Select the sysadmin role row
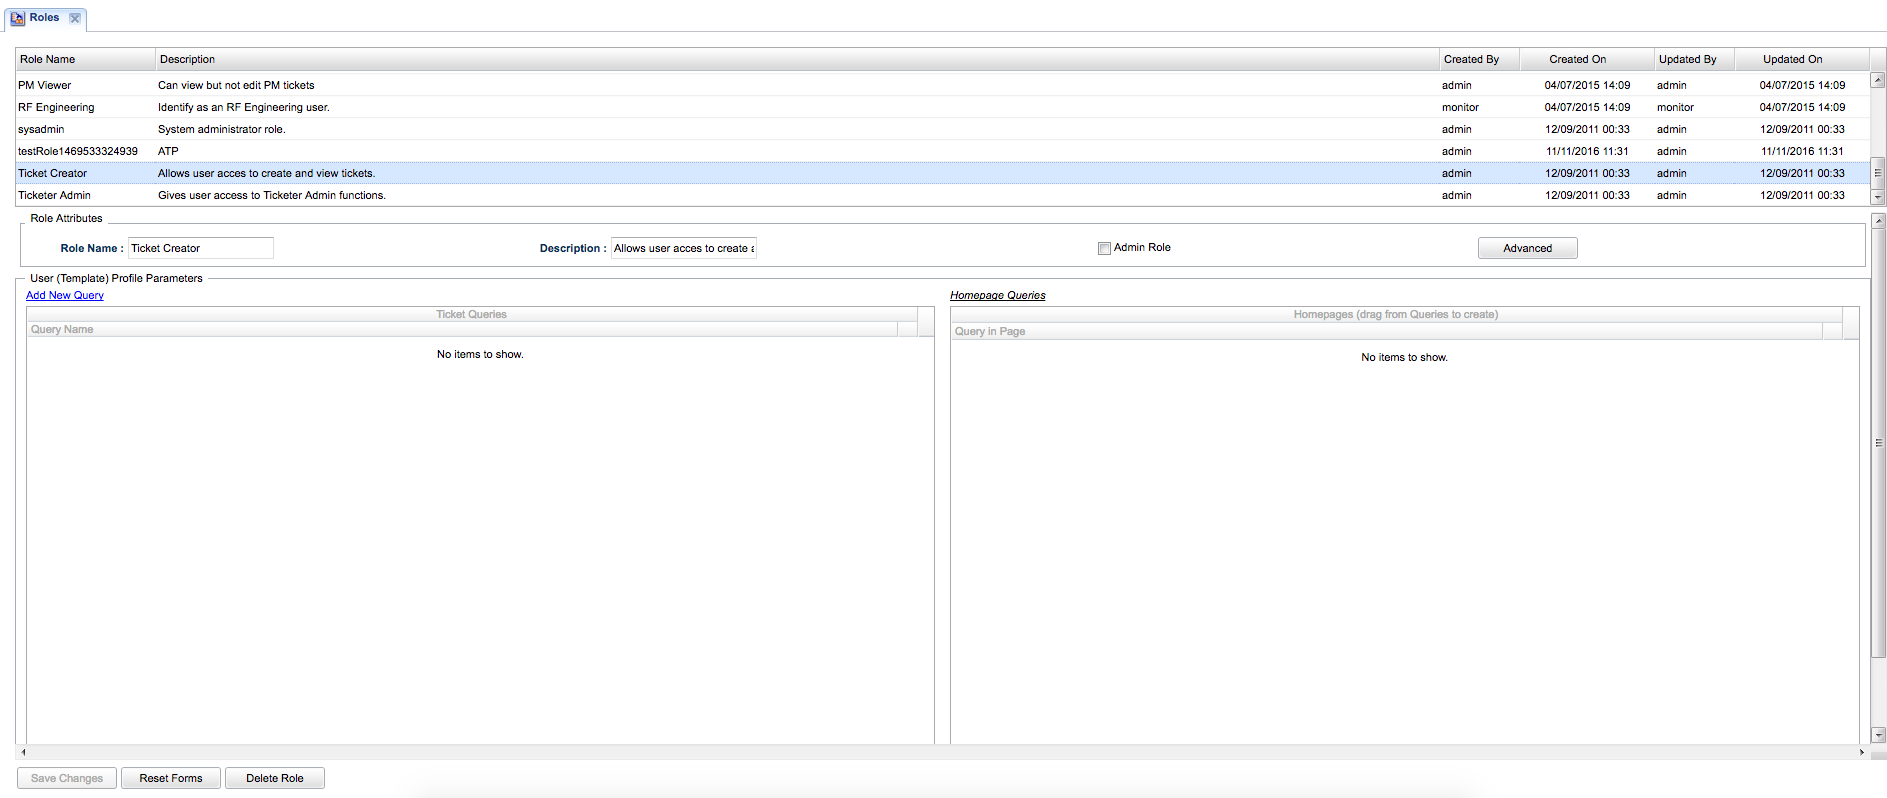The width and height of the screenshot is (1887, 798). (x=41, y=129)
